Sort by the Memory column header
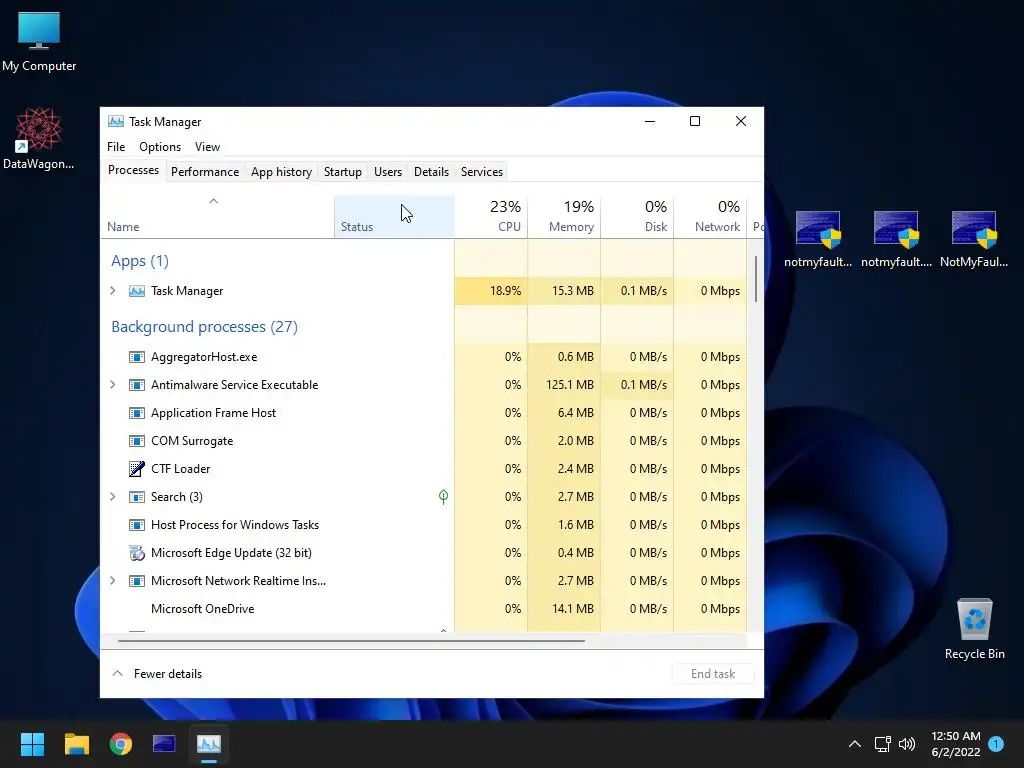This screenshot has height=768, width=1024. 564,217
